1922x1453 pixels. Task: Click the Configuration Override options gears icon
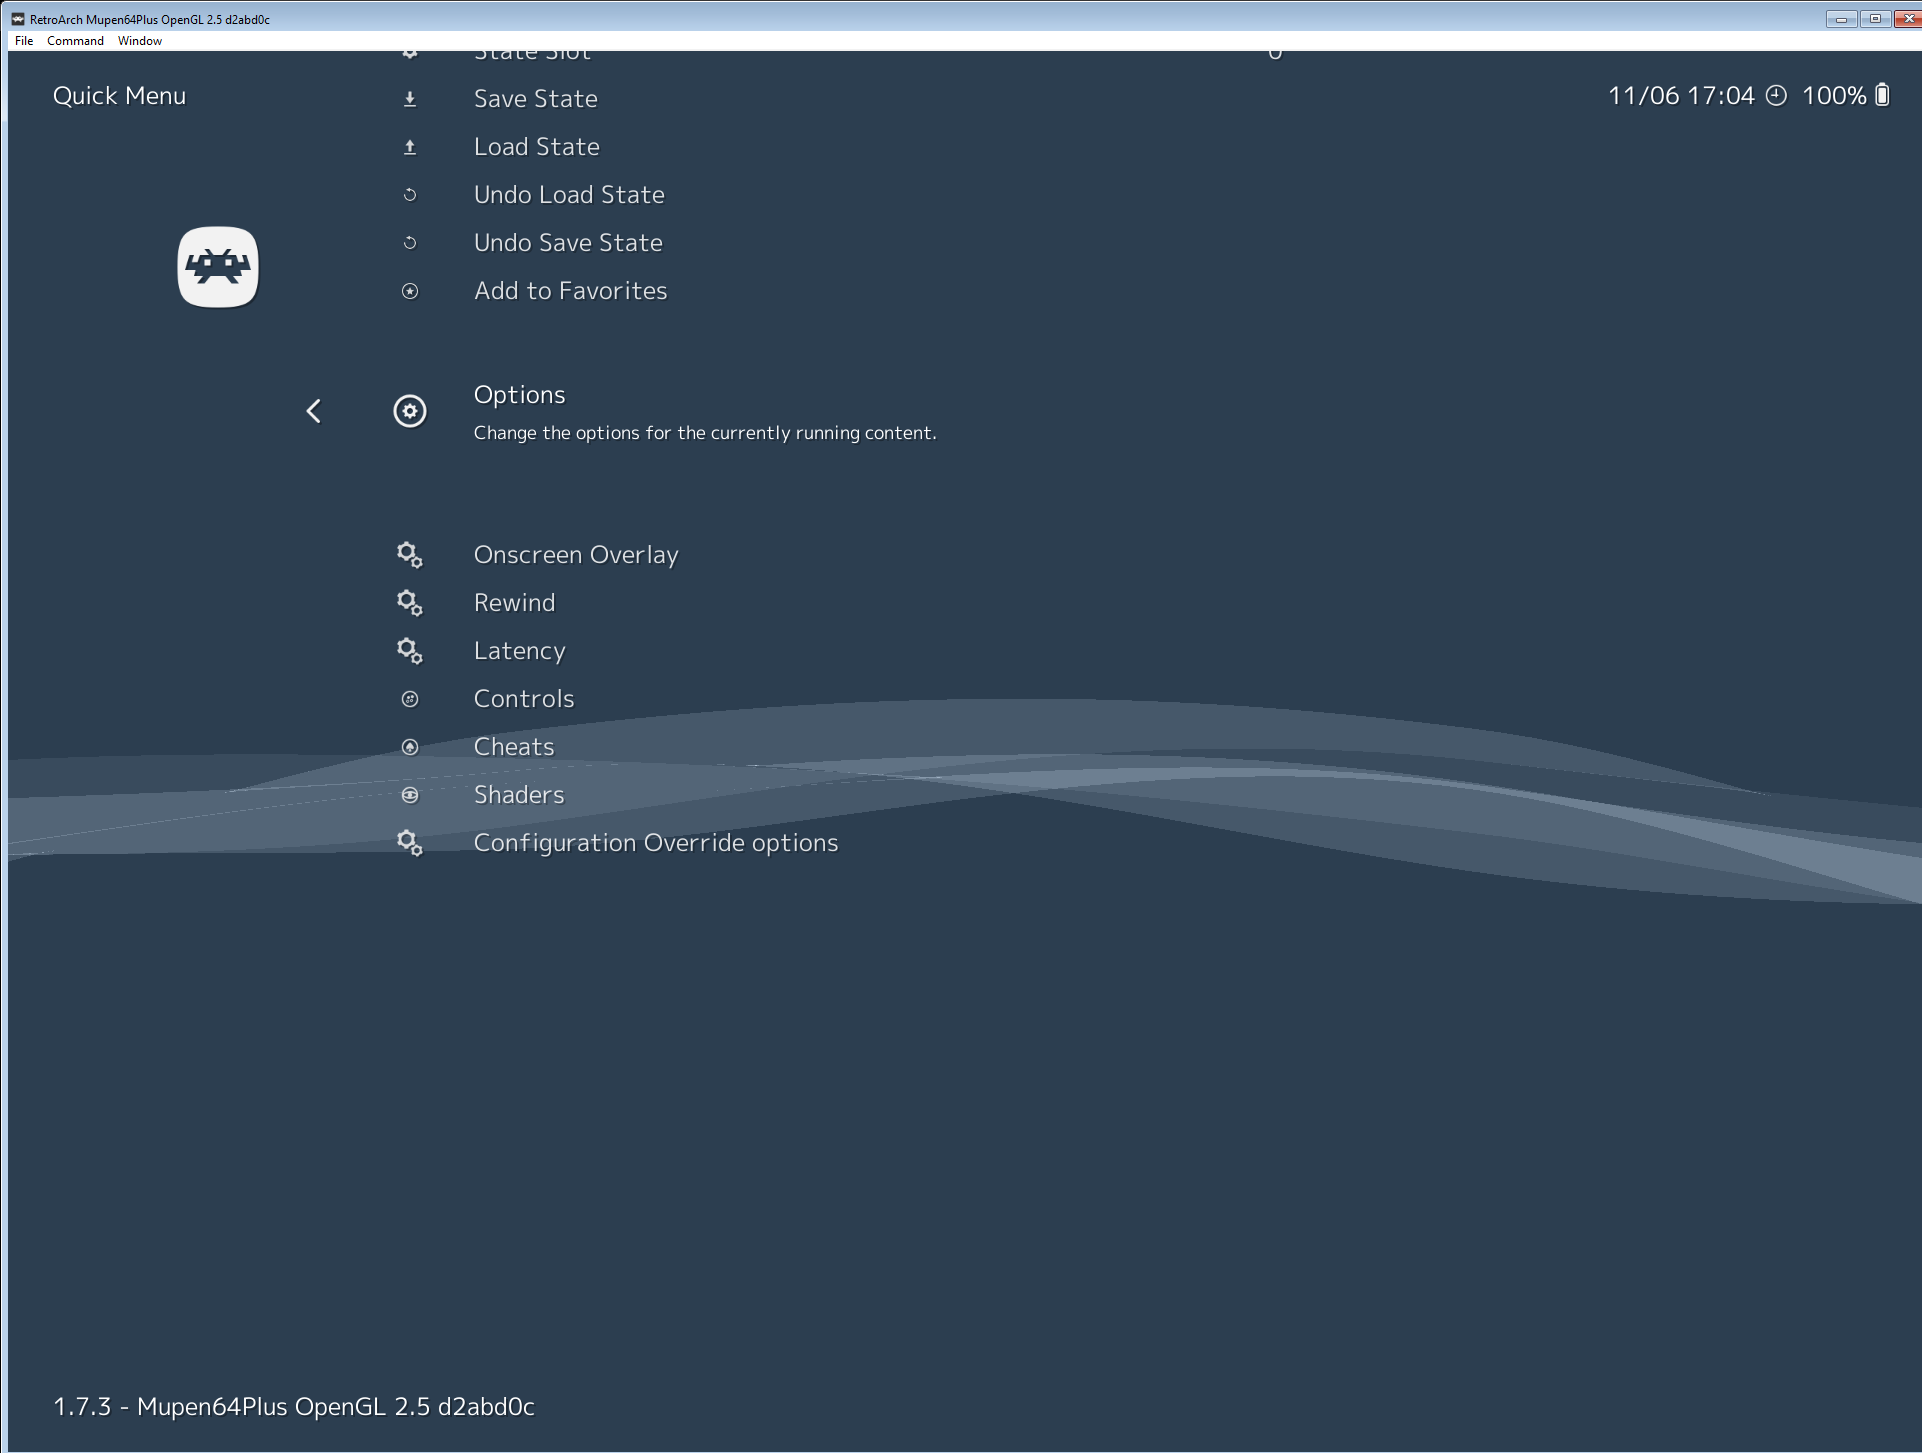(410, 843)
